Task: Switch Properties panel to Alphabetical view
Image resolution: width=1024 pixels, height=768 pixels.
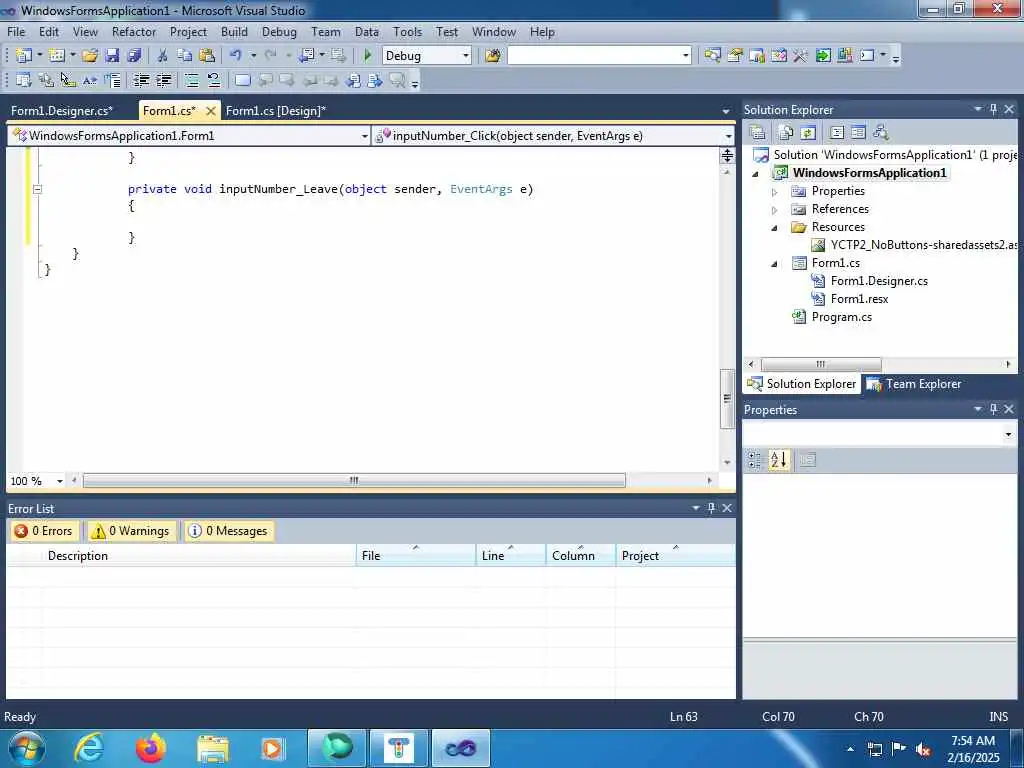Action: pos(778,460)
